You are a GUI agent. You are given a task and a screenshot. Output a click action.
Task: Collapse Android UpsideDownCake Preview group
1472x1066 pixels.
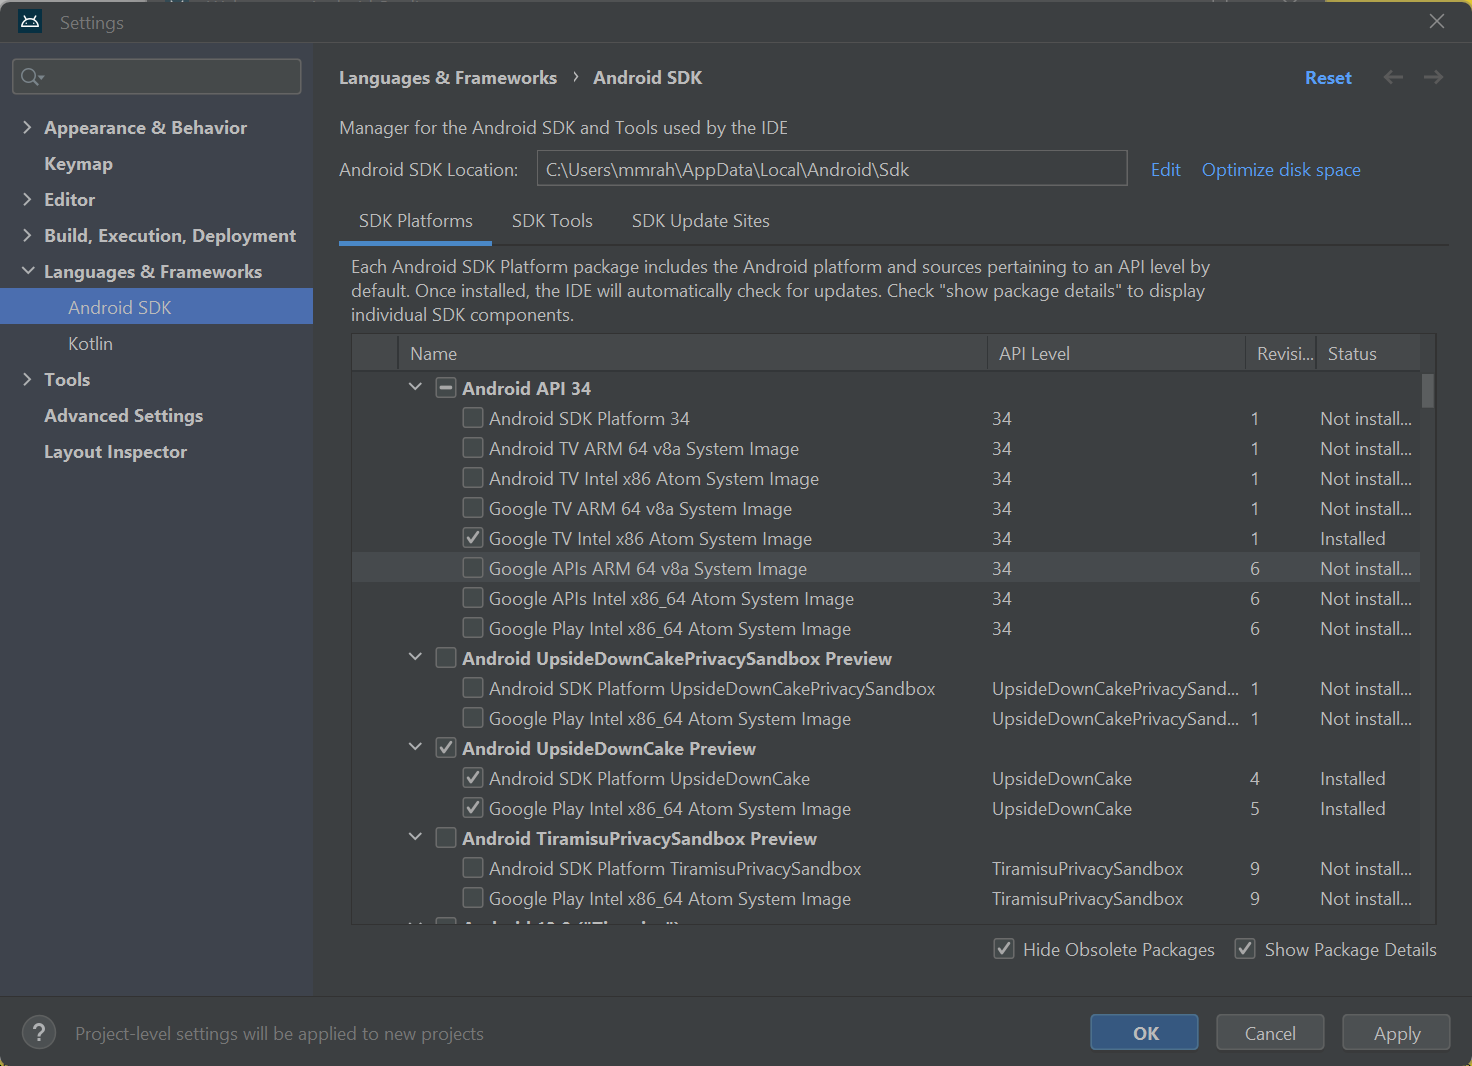click(415, 747)
